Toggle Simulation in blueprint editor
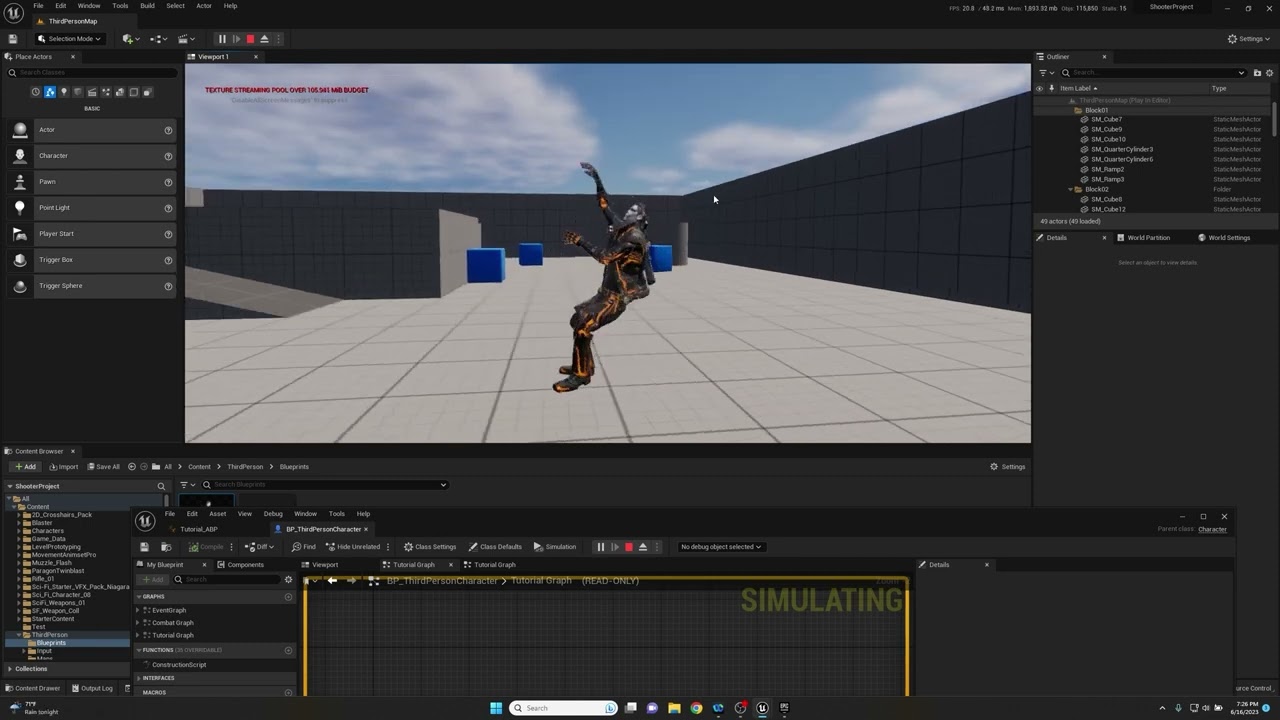Viewport: 1280px width, 720px height. (x=555, y=547)
